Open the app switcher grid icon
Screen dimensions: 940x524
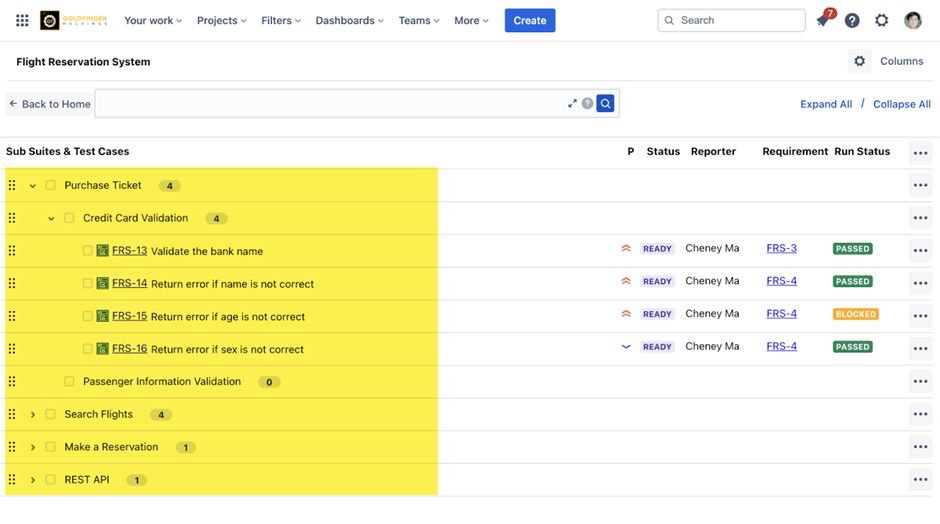22,21
